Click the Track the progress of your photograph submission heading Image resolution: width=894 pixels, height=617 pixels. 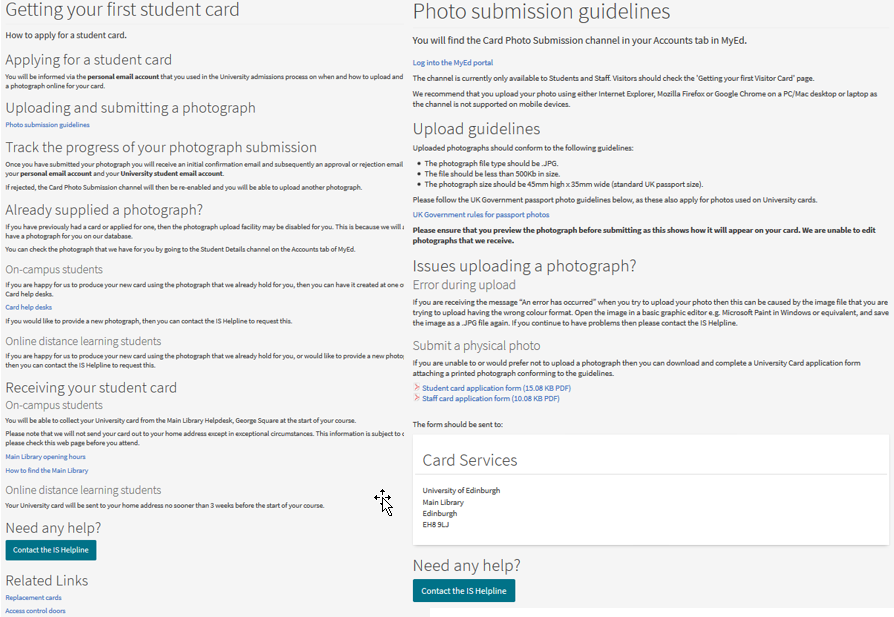click(x=161, y=147)
